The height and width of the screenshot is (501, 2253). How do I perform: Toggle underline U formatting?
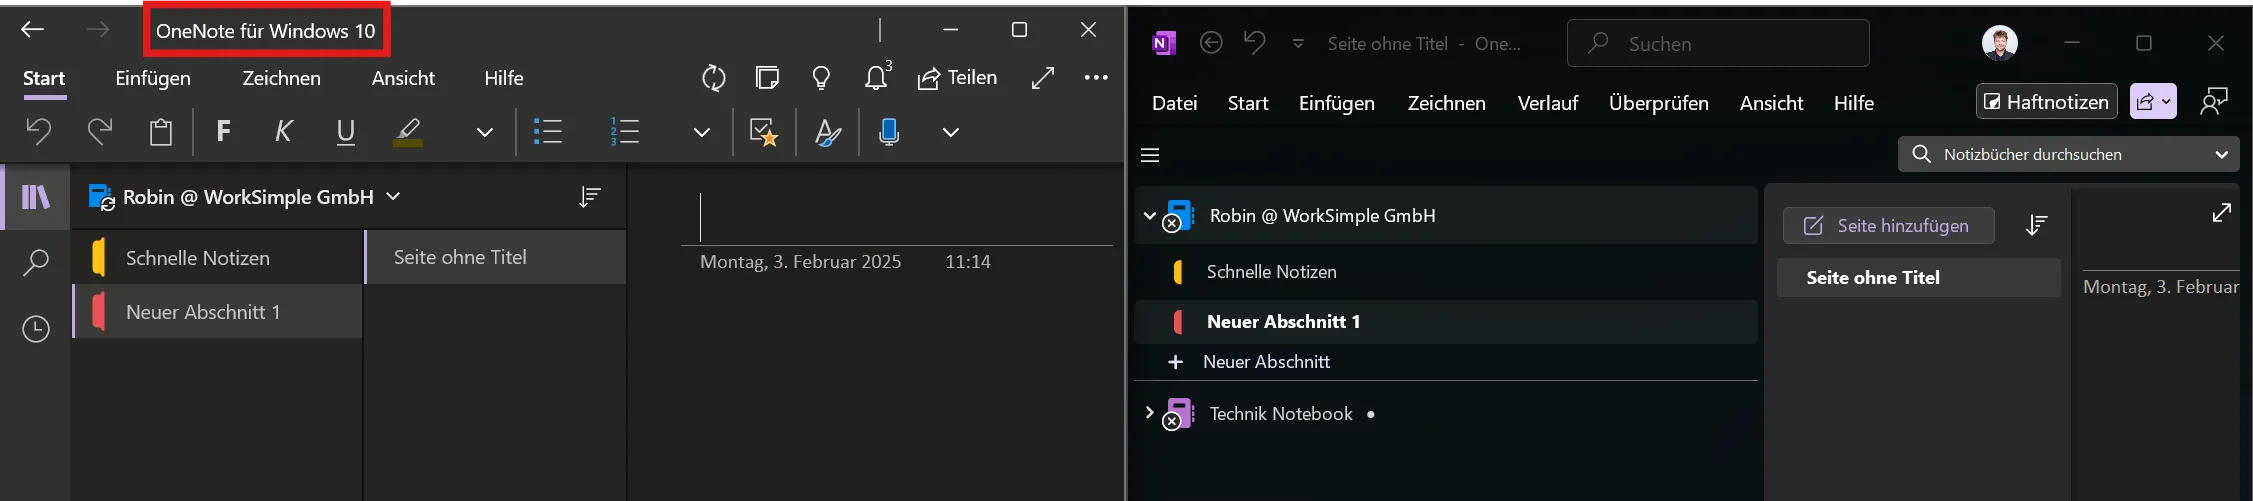coord(346,132)
